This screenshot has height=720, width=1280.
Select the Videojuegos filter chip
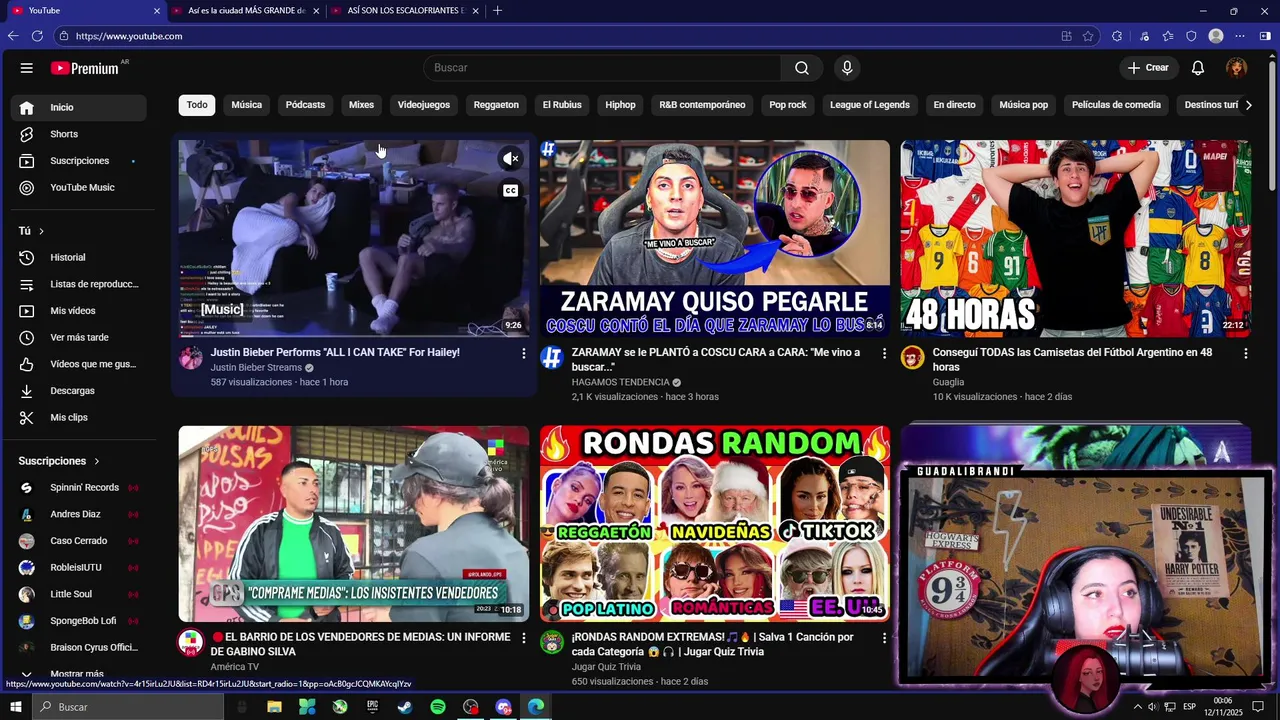tap(424, 105)
